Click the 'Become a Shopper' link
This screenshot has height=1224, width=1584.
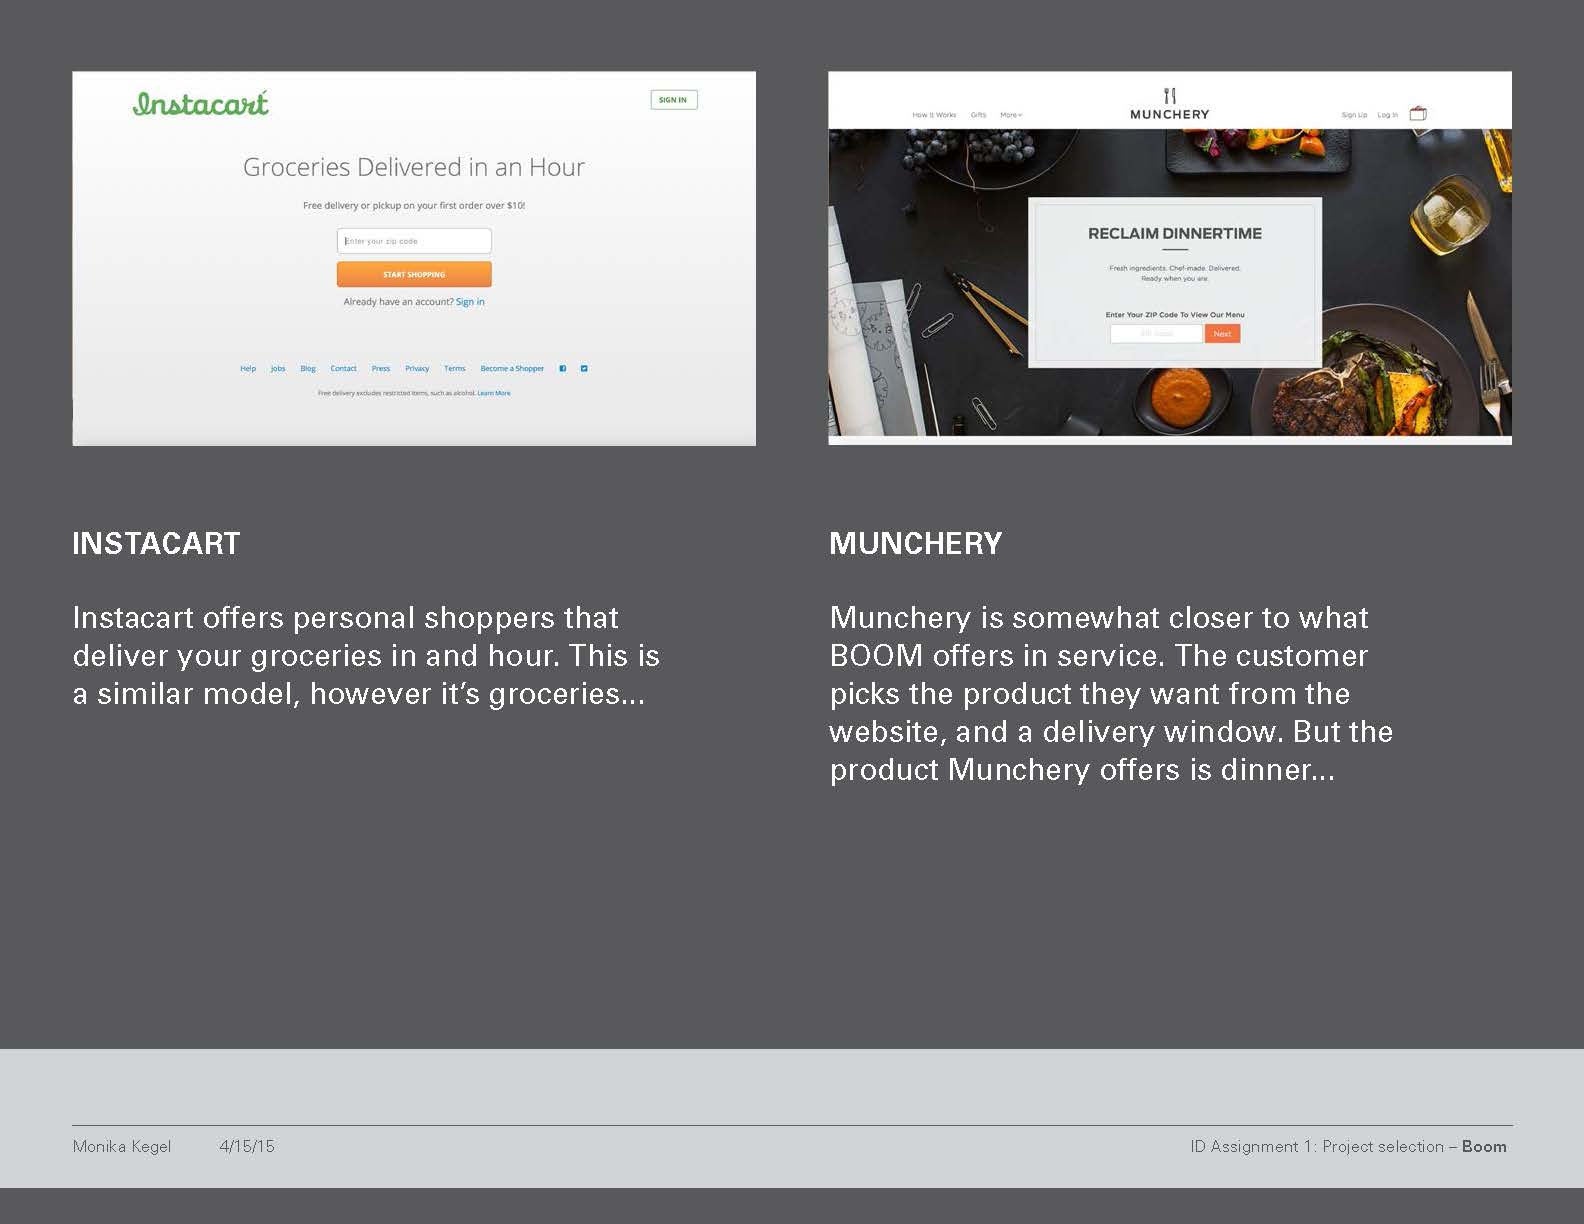[x=512, y=369]
